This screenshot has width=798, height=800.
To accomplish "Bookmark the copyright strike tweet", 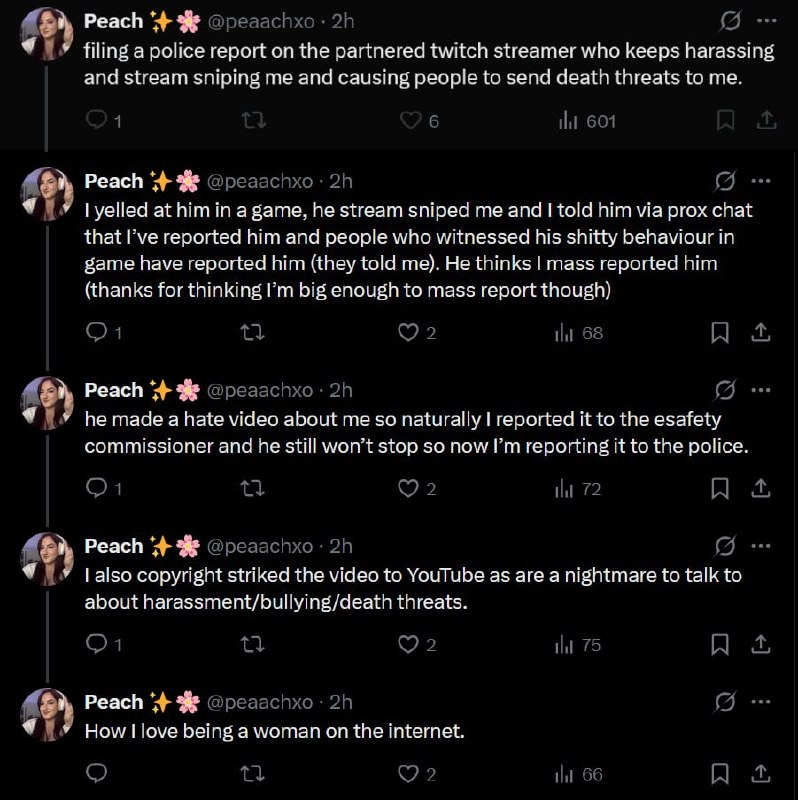I will pyautogui.click(x=720, y=644).
